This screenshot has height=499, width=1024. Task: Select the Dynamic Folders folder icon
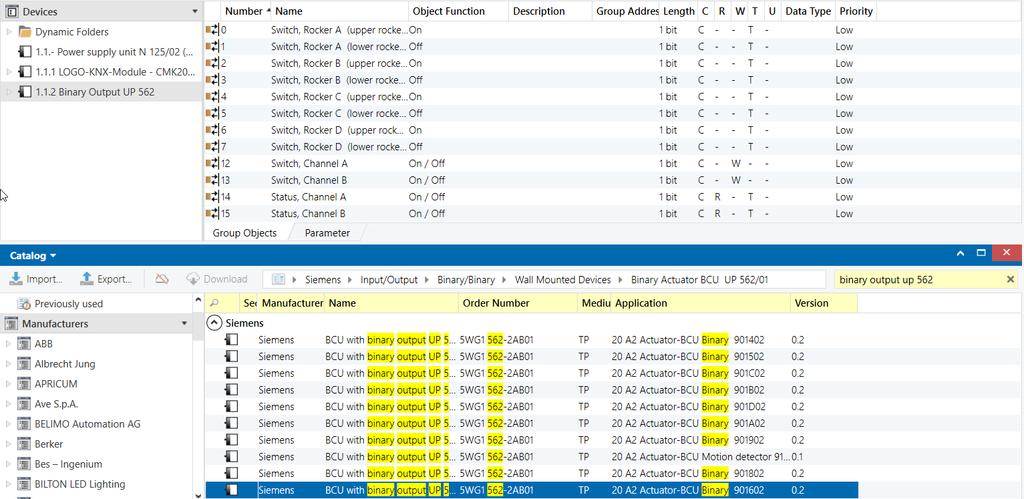coord(25,31)
